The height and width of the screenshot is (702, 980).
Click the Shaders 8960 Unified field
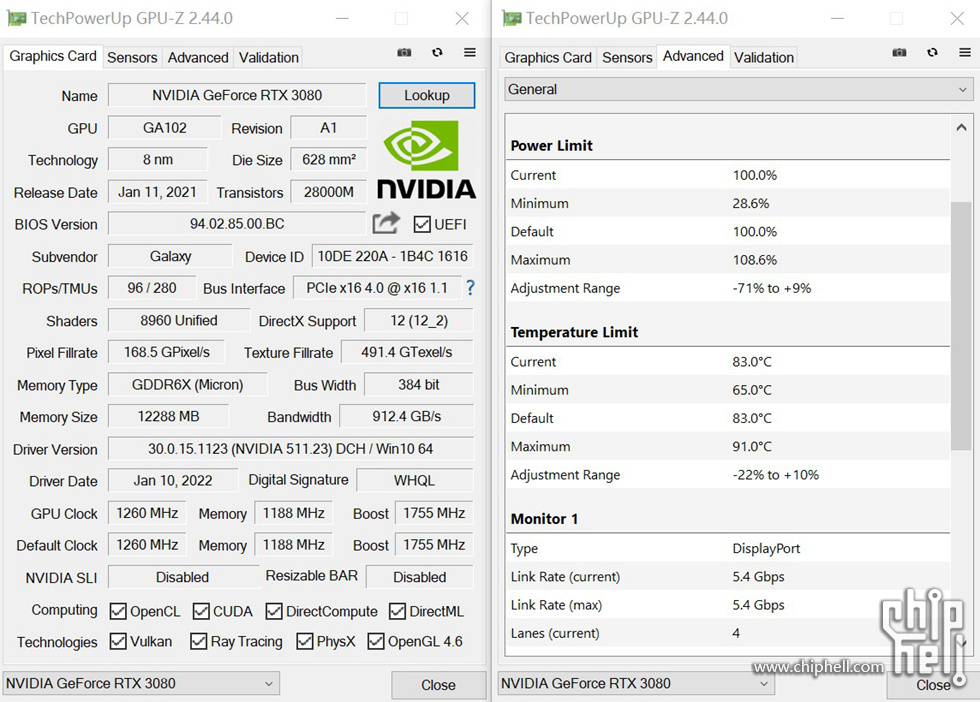click(179, 320)
